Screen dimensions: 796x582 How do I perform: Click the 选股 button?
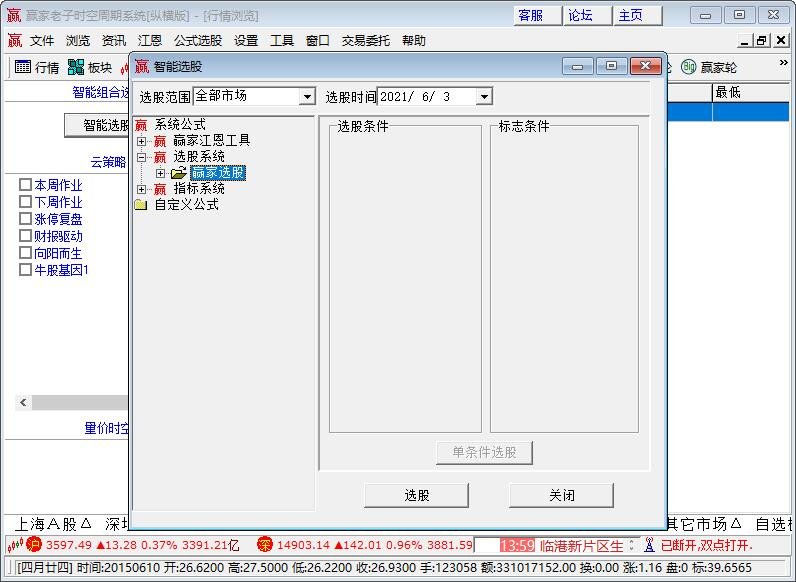click(x=416, y=495)
